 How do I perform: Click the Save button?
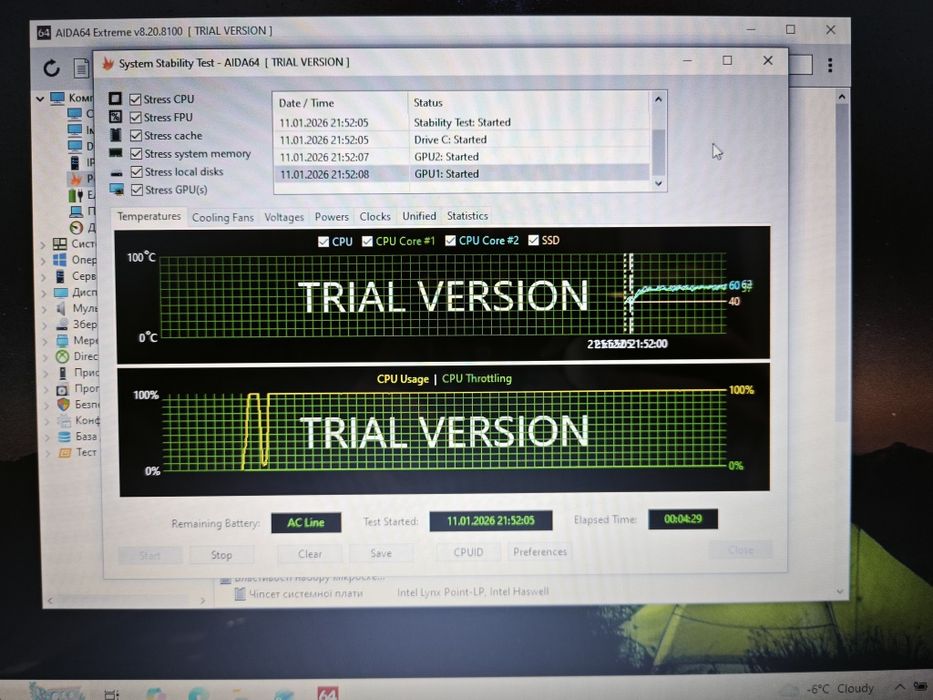point(381,554)
